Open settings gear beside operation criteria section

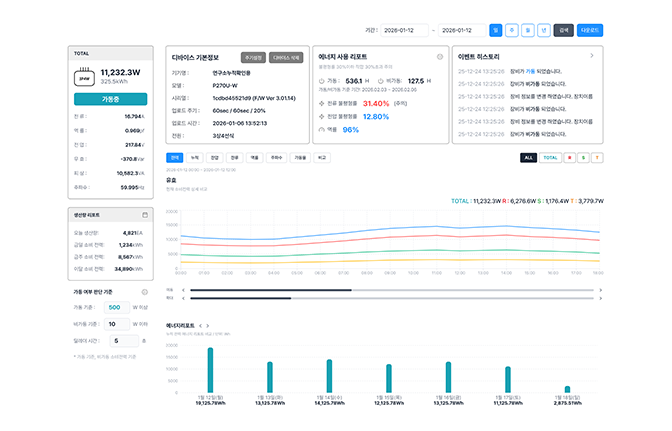coord(146,292)
